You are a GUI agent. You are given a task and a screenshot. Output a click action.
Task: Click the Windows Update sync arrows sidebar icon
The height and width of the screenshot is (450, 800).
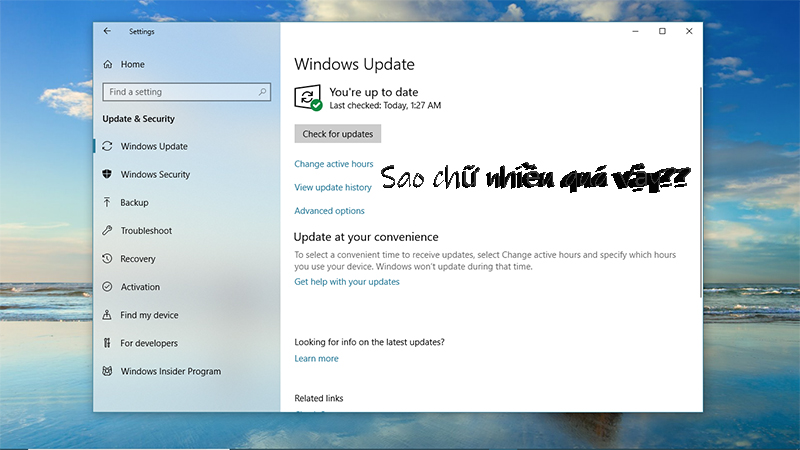pyautogui.click(x=107, y=146)
